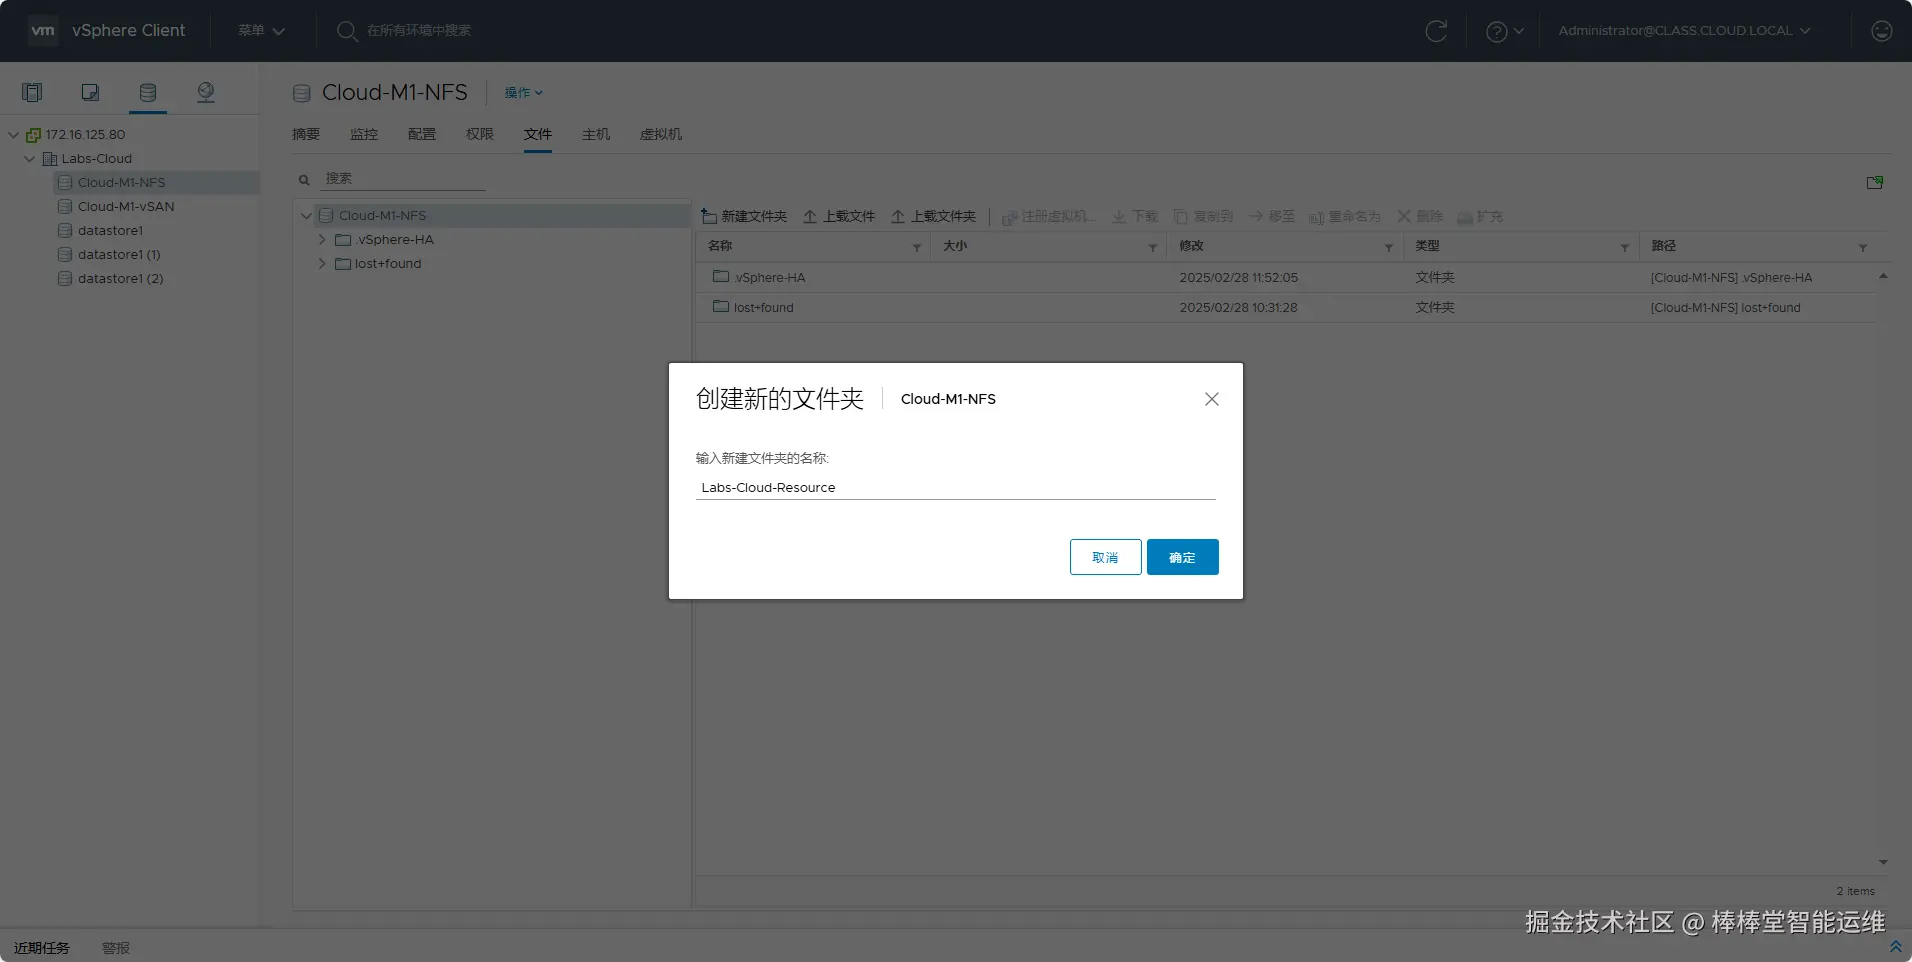1912x962 pixels.
Task: Click the filter icon on the 修改 column
Action: [x=1389, y=247]
